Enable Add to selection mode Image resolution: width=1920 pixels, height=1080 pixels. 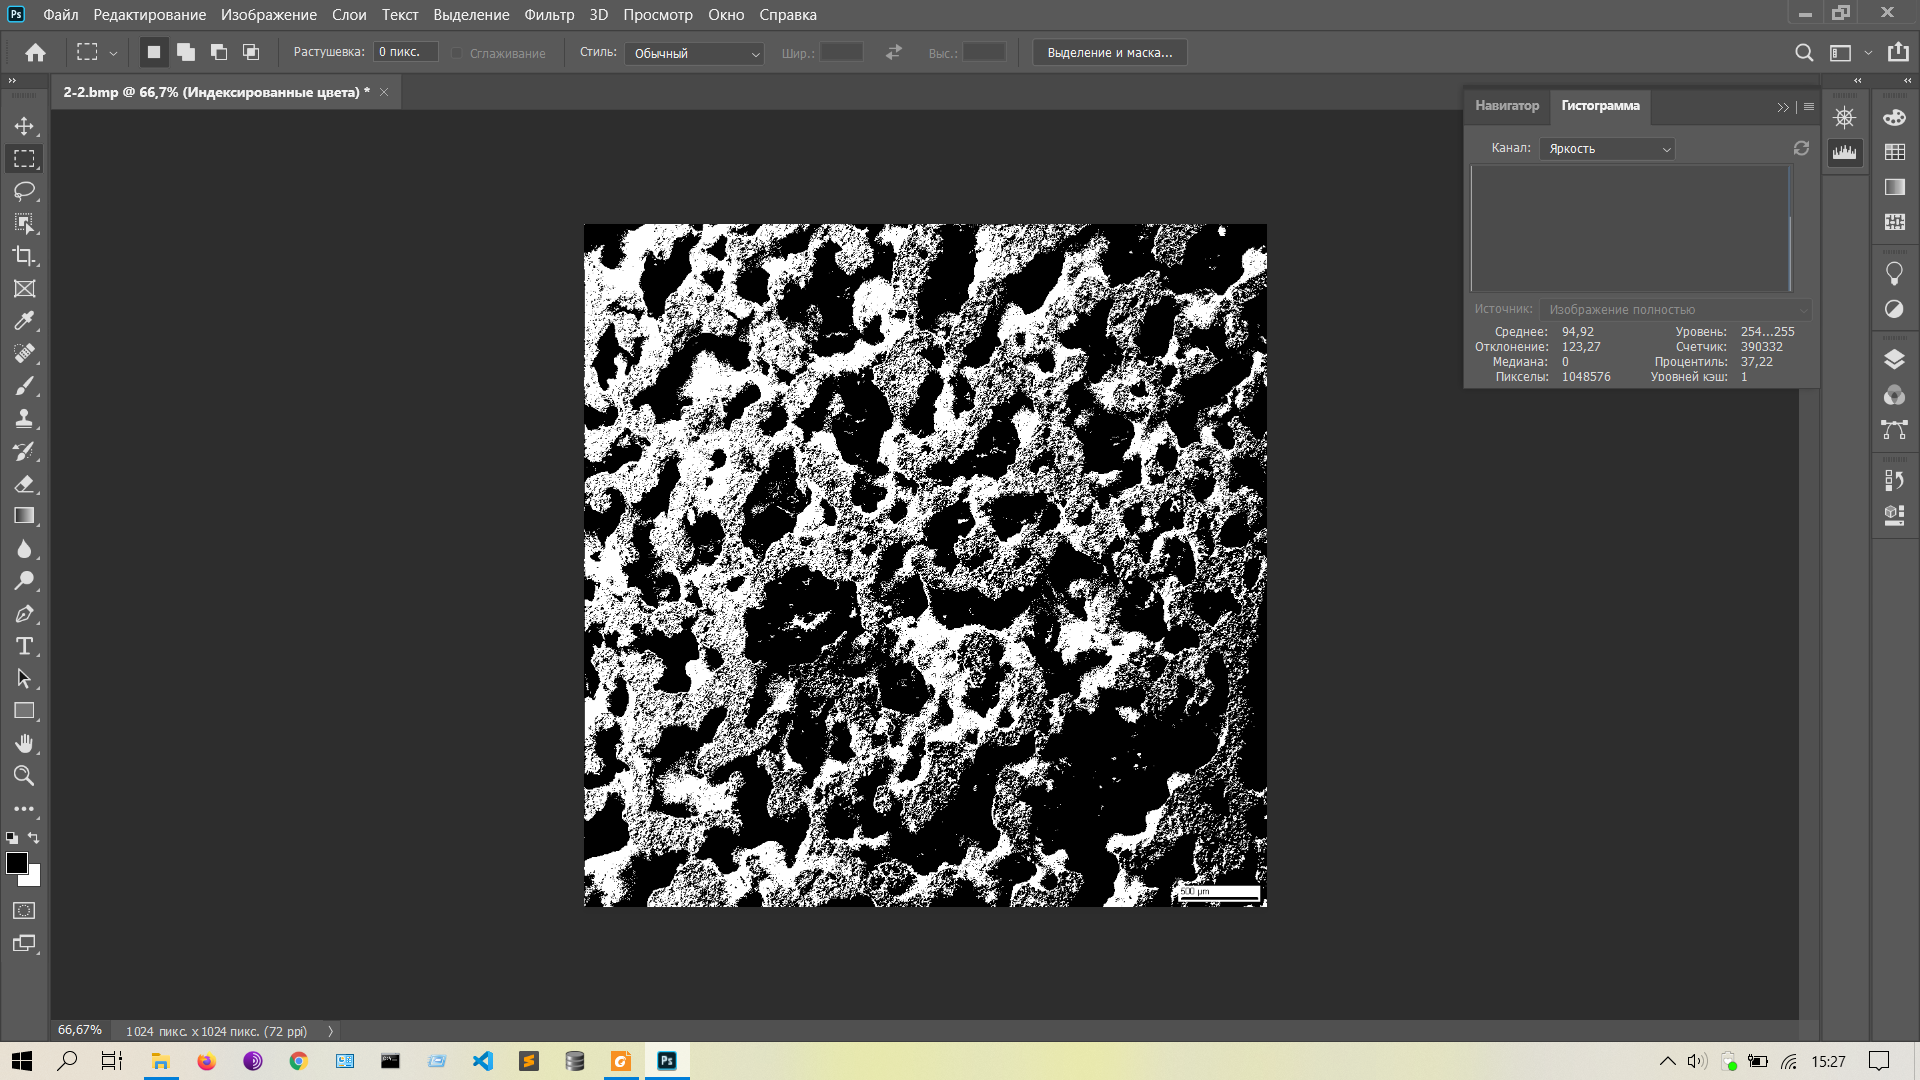pyautogui.click(x=186, y=52)
